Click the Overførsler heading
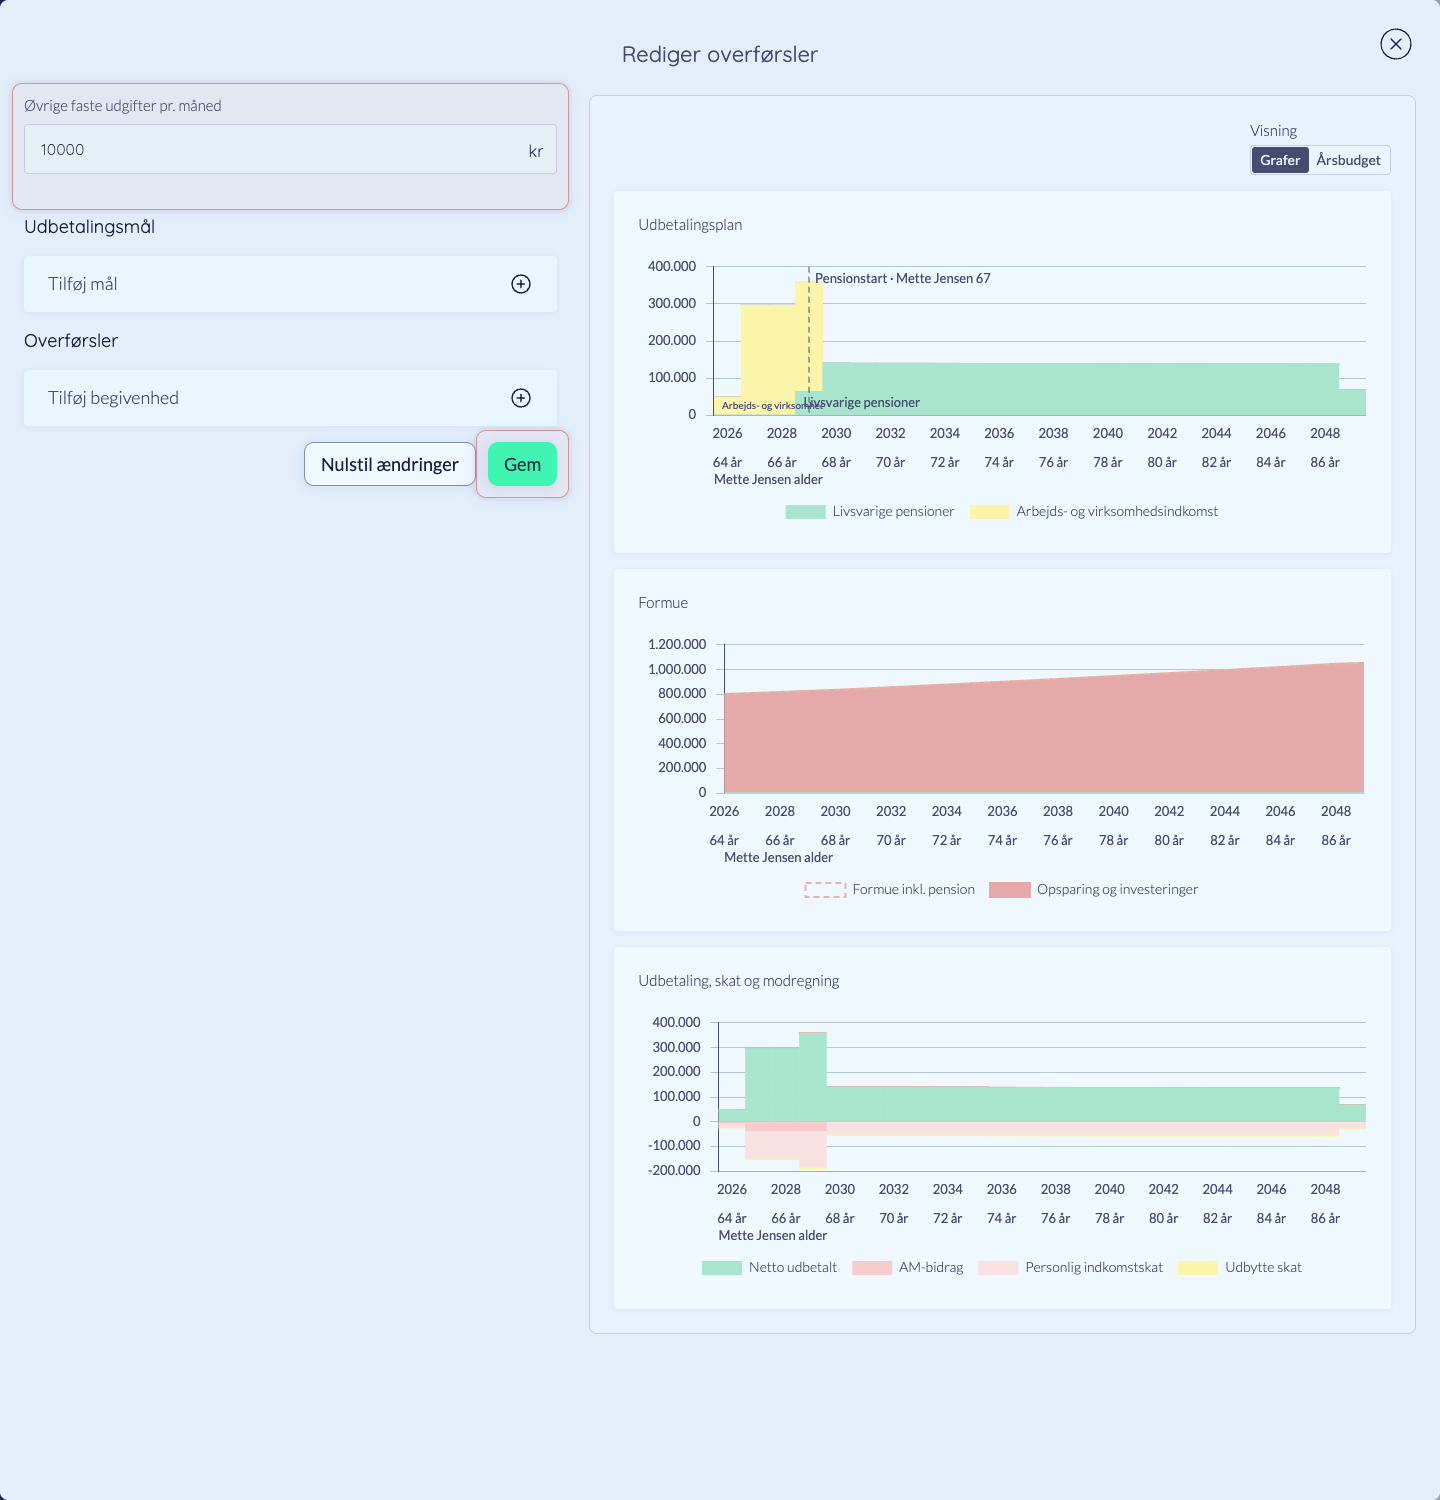Image resolution: width=1440 pixels, height=1500 pixels. pyautogui.click(x=71, y=341)
